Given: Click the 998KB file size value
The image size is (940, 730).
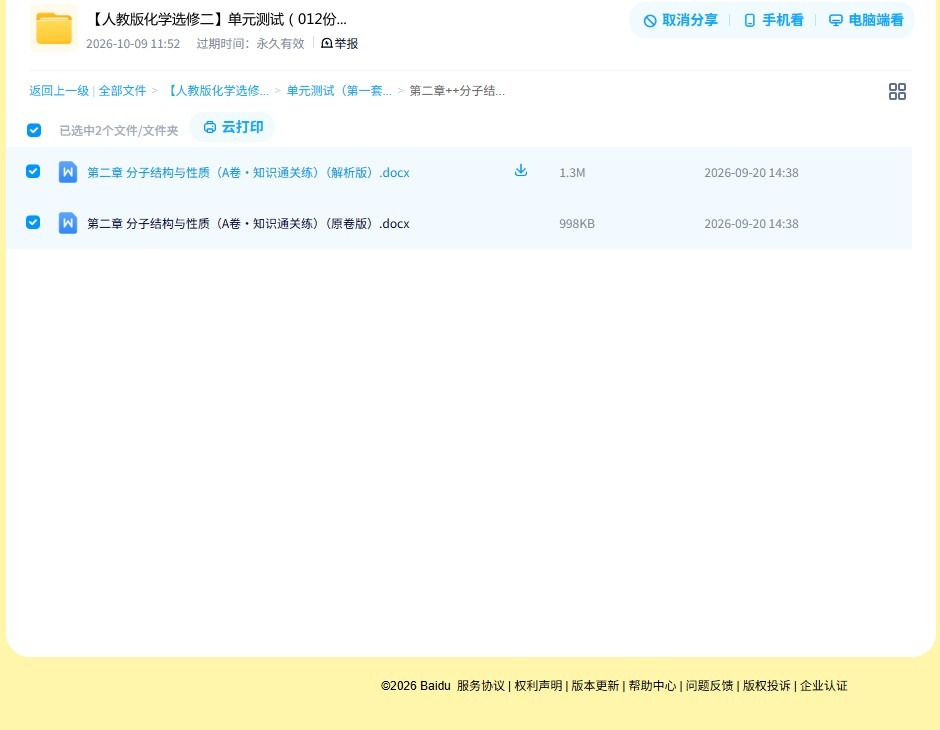Looking at the screenshot, I should tap(577, 224).
